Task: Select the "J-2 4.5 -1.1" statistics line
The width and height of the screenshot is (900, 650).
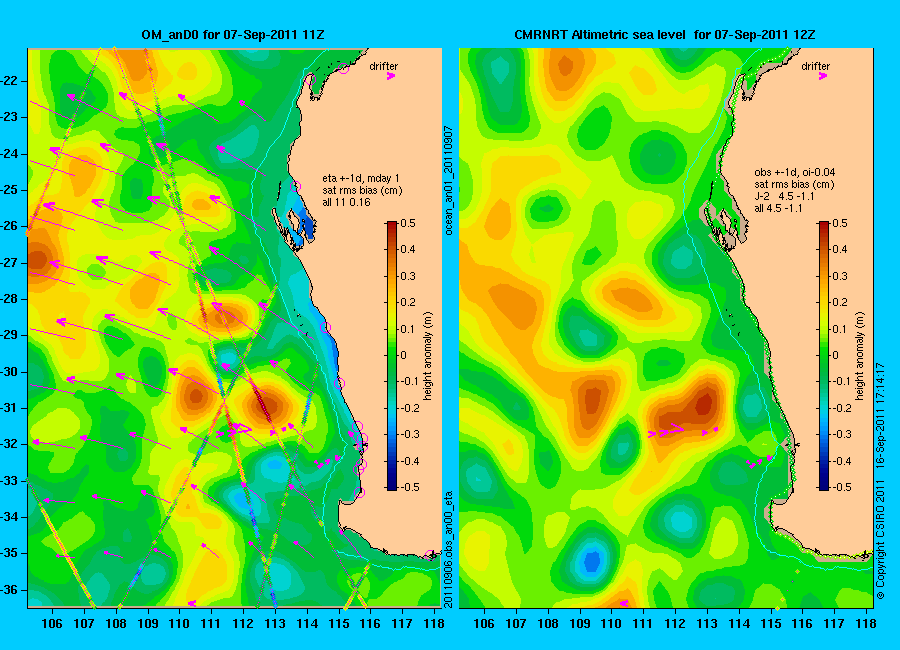Action: [784, 196]
